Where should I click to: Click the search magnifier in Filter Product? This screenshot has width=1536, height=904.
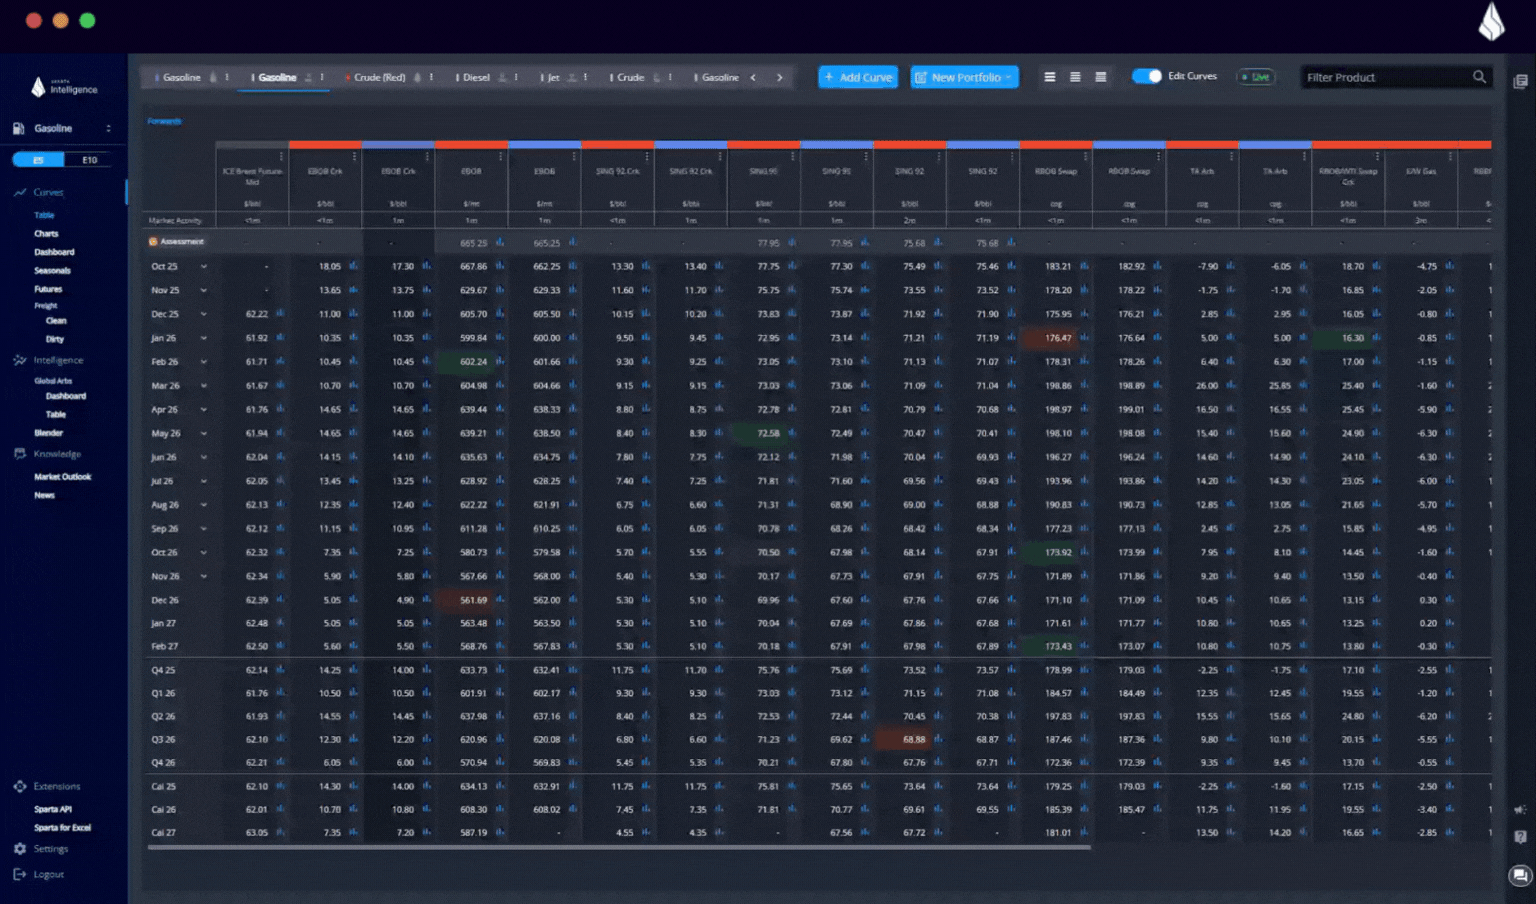(1478, 77)
